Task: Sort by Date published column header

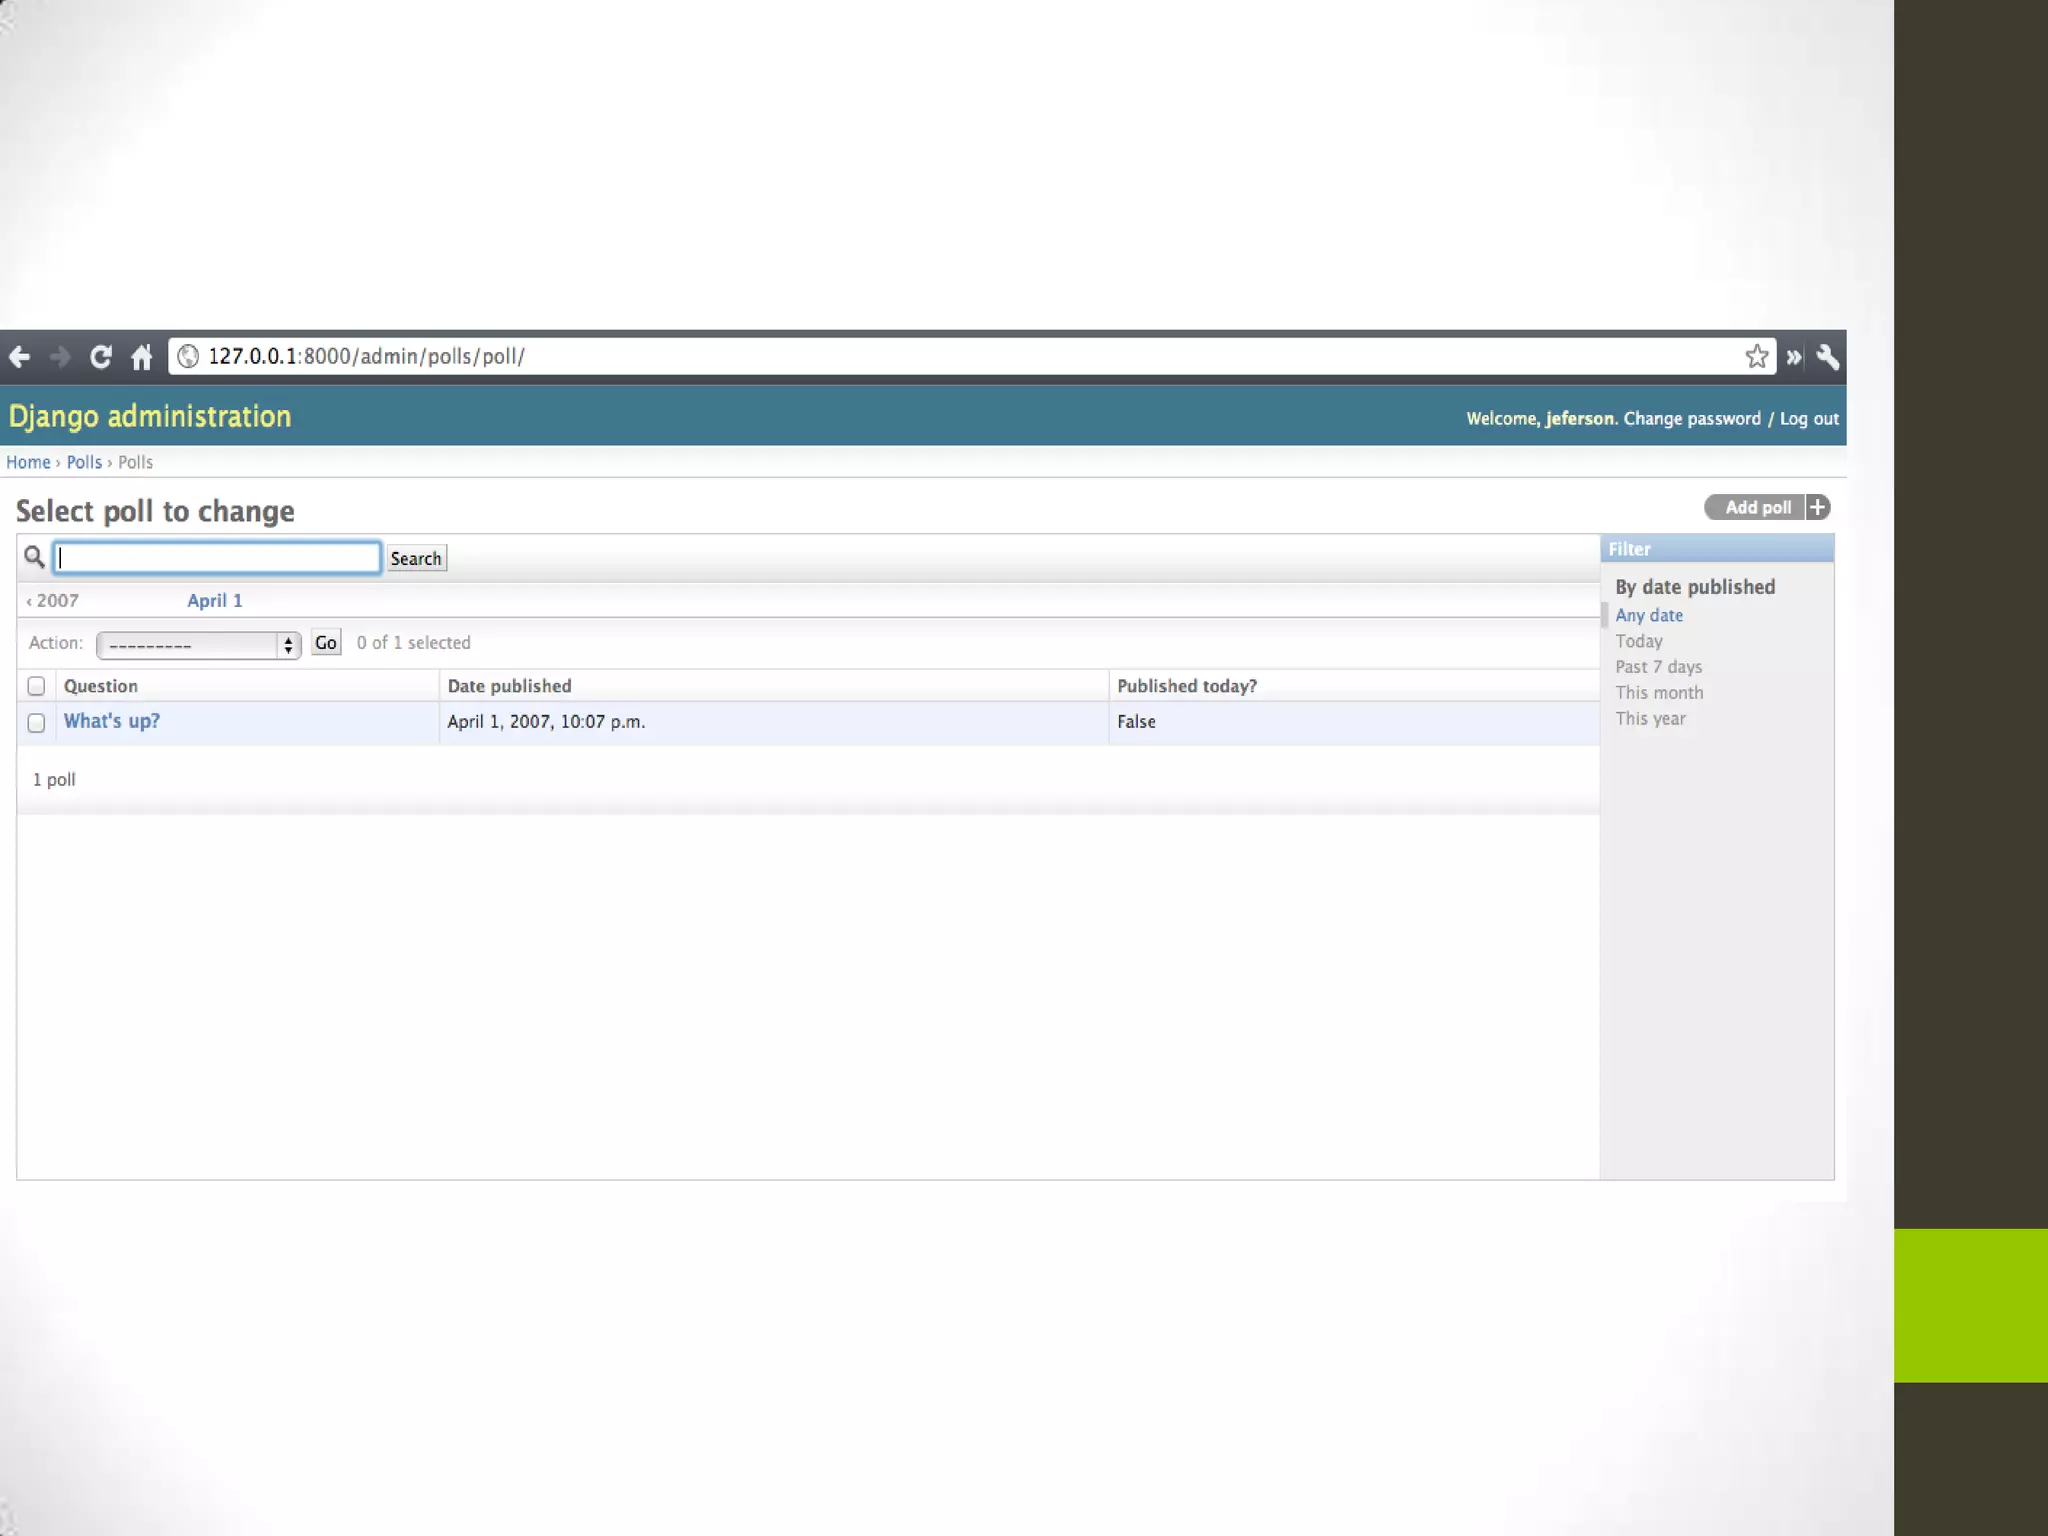Action: pos(509,686)
